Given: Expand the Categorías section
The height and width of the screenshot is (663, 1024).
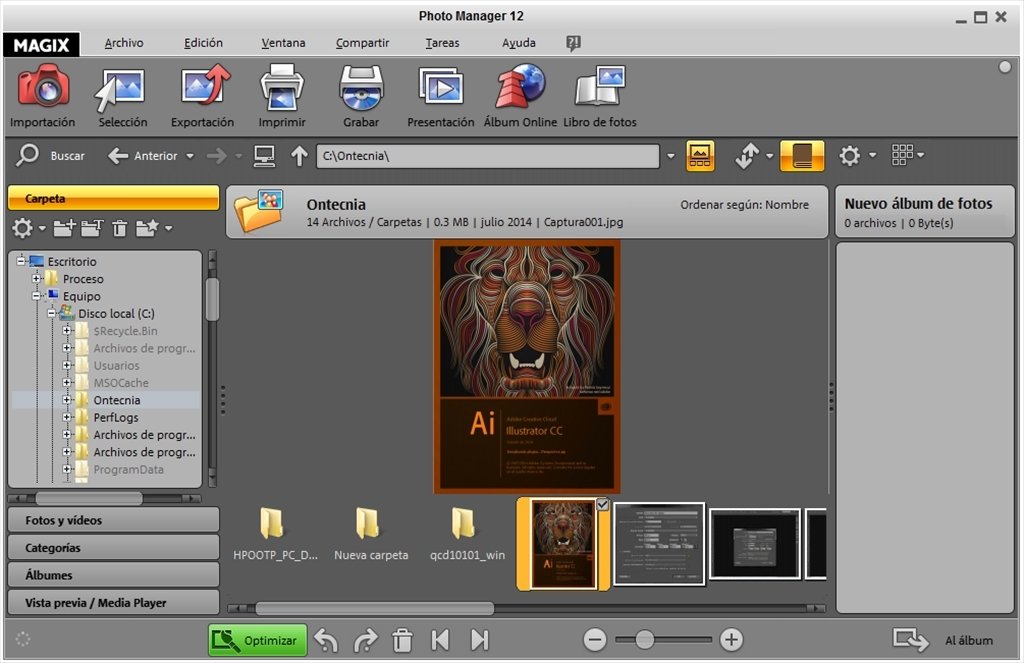Looking at the screenshot, I should [114, 547].
